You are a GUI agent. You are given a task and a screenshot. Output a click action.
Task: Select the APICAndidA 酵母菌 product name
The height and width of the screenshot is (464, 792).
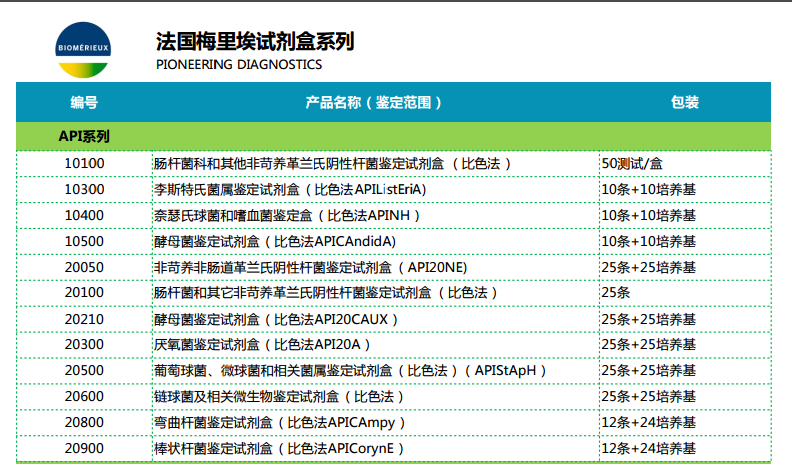tap(275, 241)
